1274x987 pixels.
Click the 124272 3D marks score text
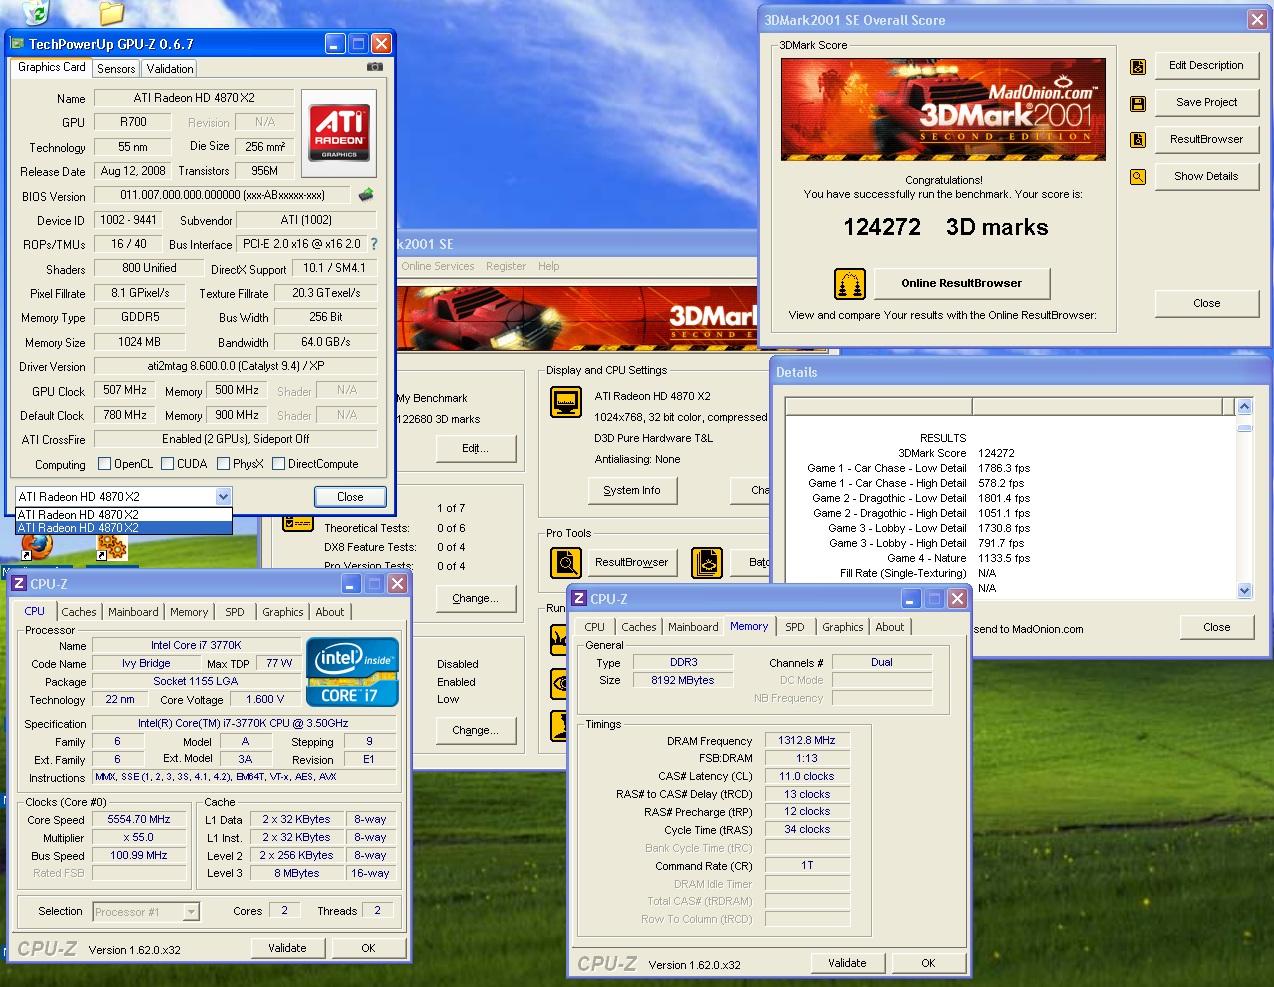pyautogui.click(x=945, y=227)
